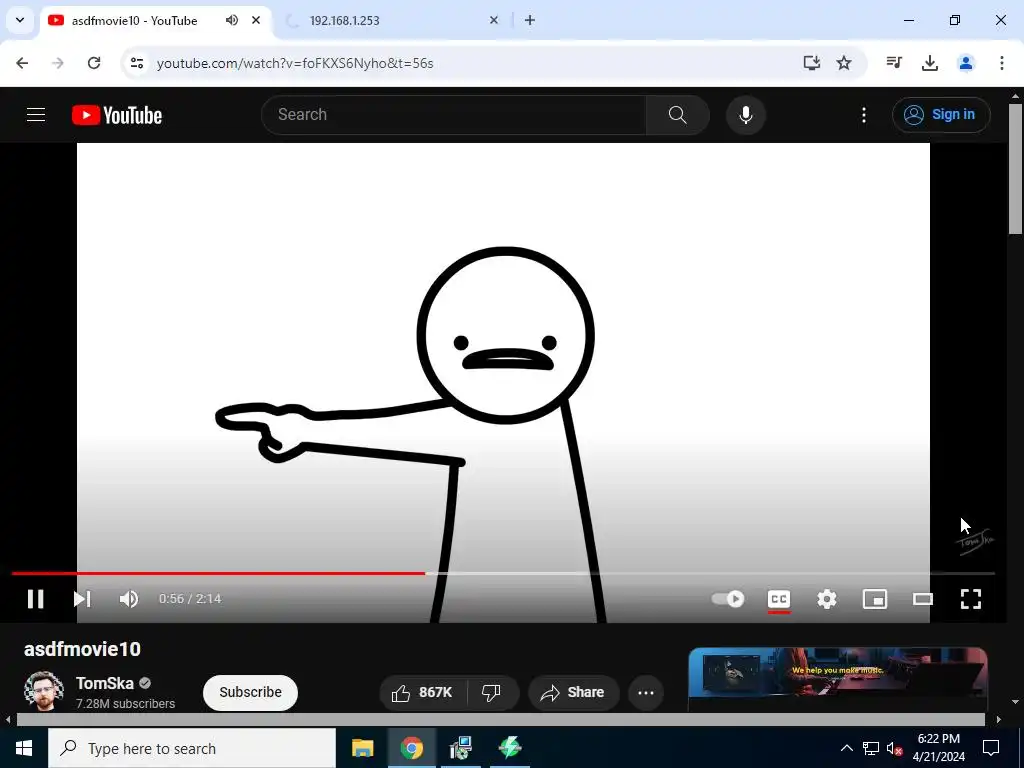Go to YouTube home via logo
This screenshot has width=1024, height=768.
coord(117,115)
